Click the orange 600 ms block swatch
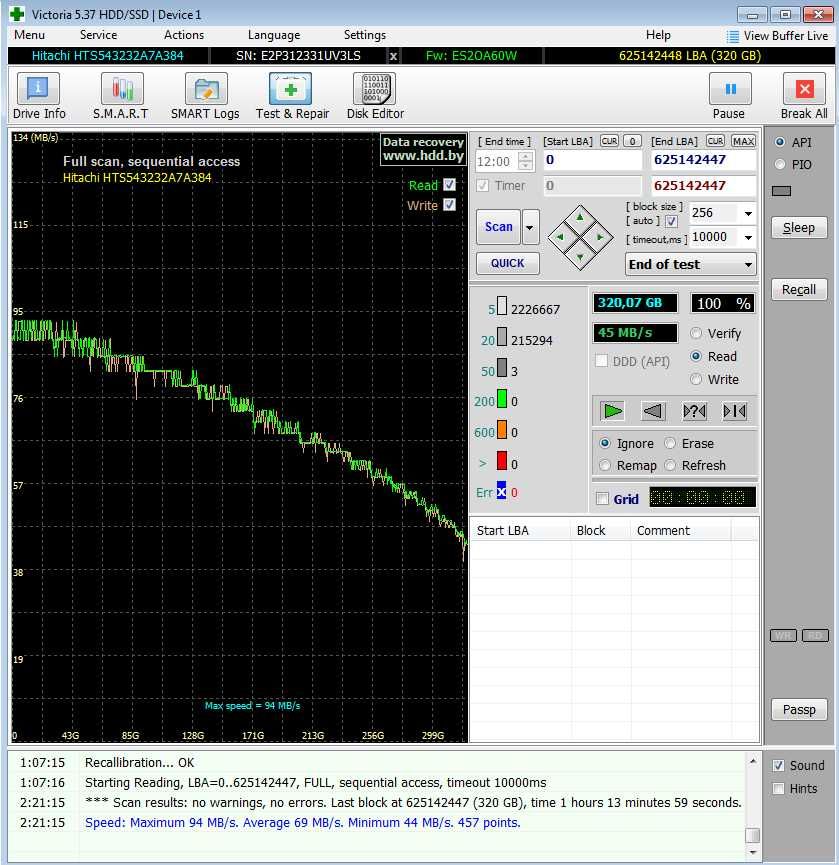Screen dimensions: 839x865 click(x=502, y=430)
